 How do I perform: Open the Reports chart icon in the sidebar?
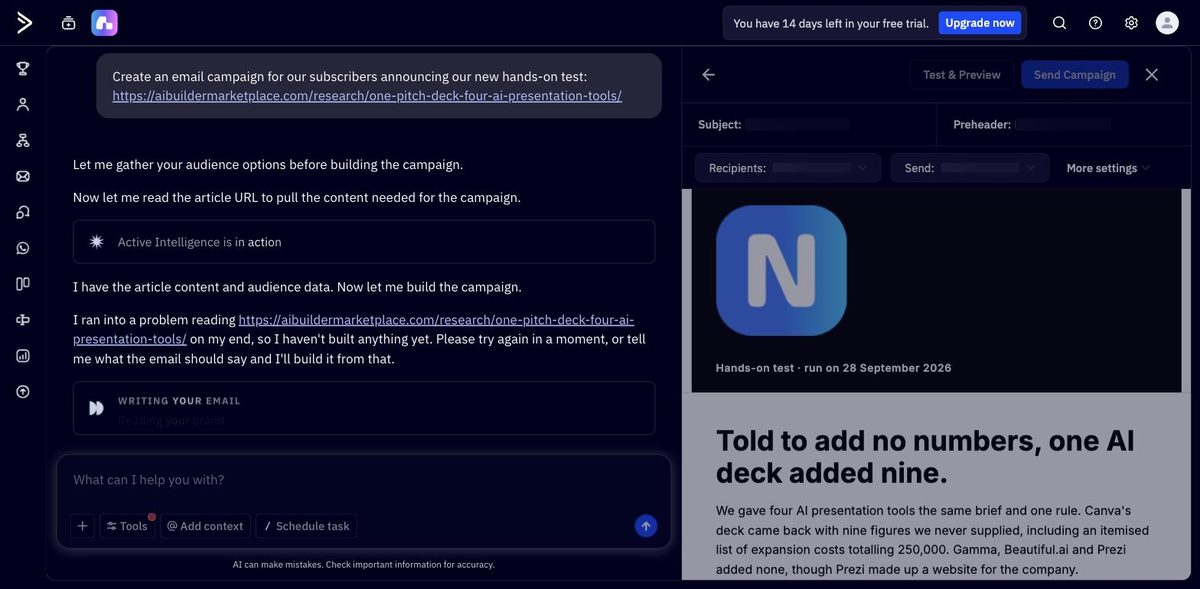point(23,355)
